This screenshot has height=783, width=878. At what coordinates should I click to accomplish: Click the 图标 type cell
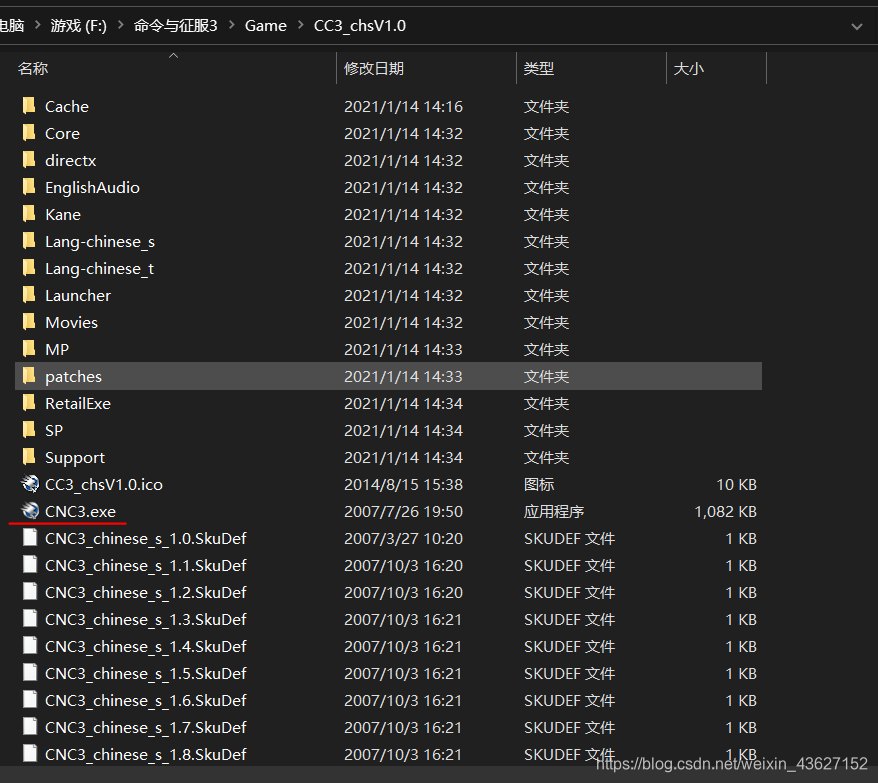(x=539, y=484)
